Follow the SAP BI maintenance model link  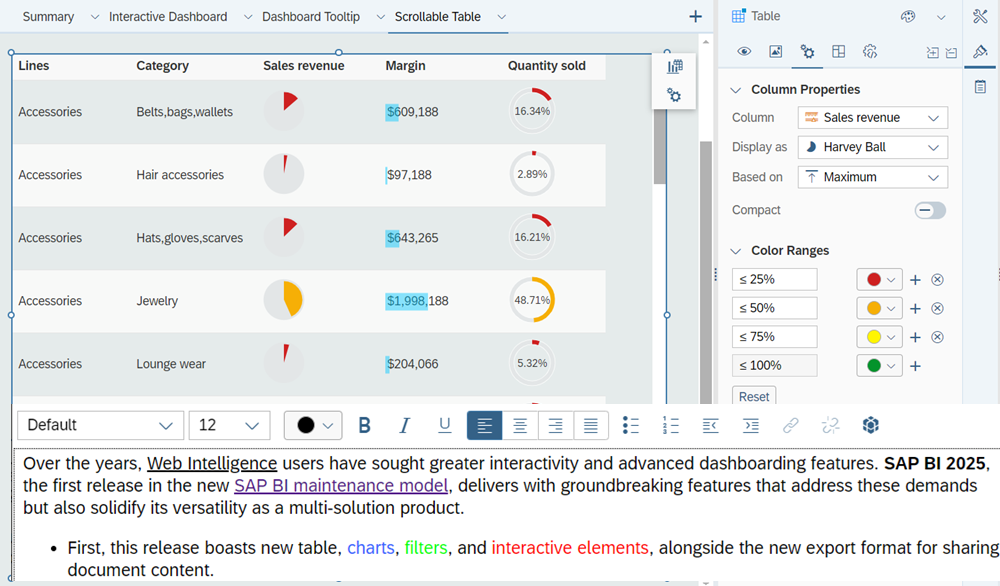coord(341,486)
